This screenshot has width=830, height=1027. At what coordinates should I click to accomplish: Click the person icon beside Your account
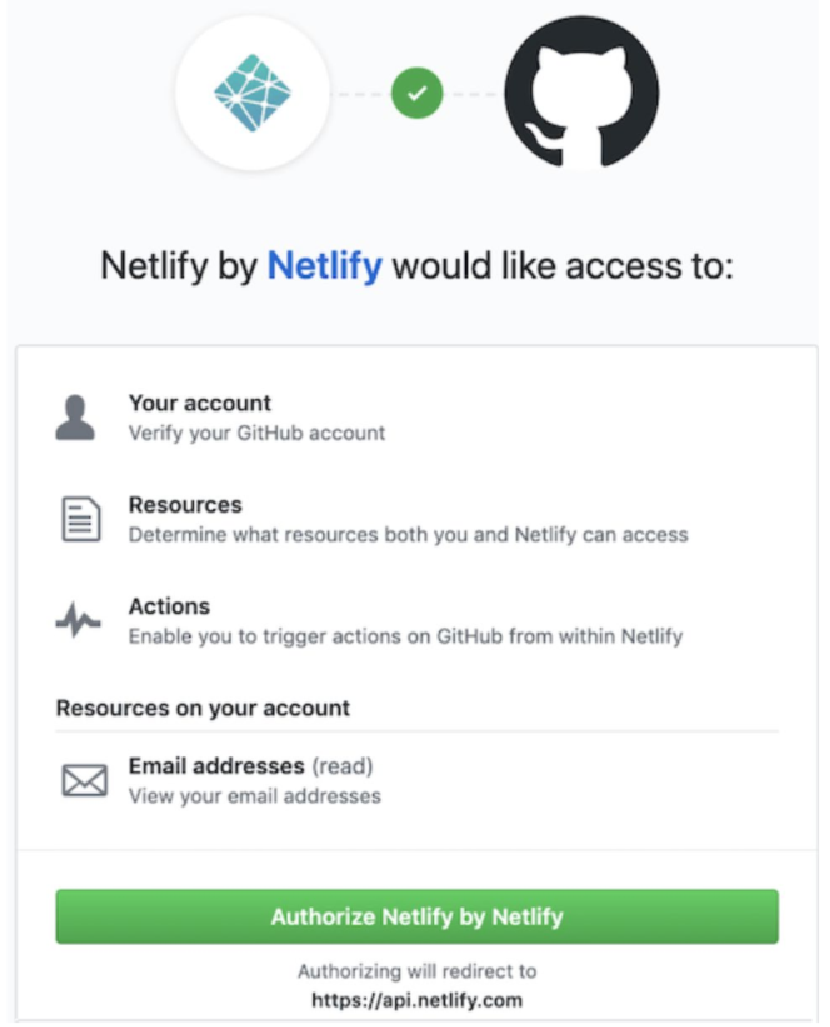point(75,417)
